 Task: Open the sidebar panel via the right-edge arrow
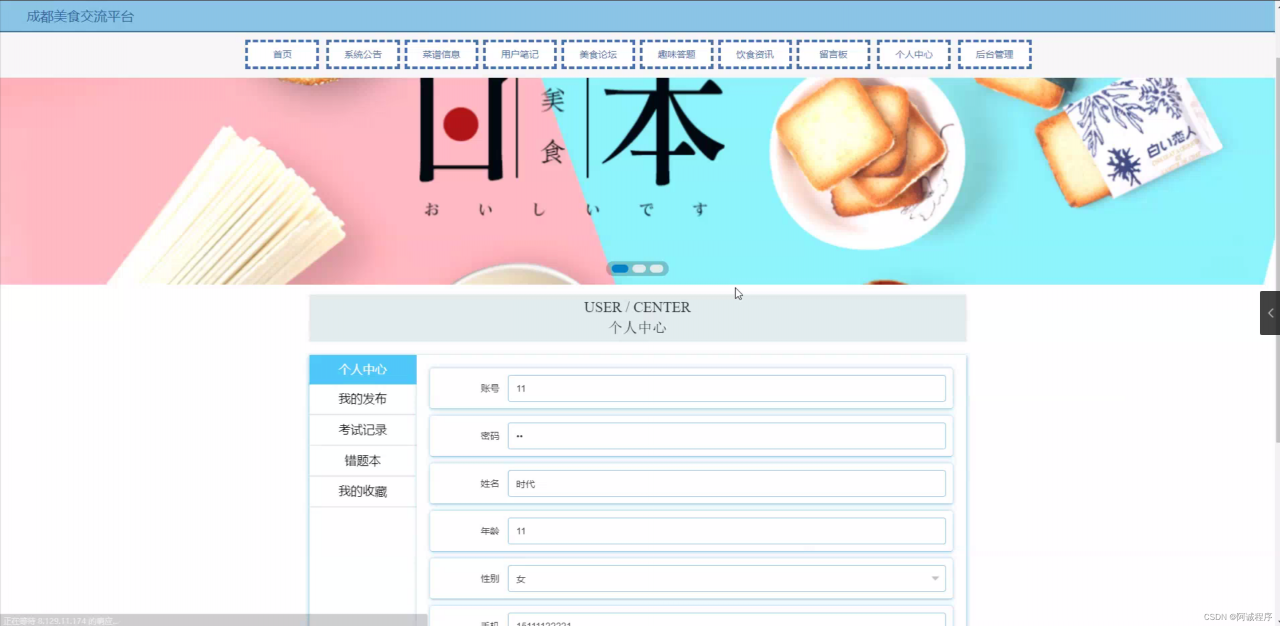coord(1271,312)
